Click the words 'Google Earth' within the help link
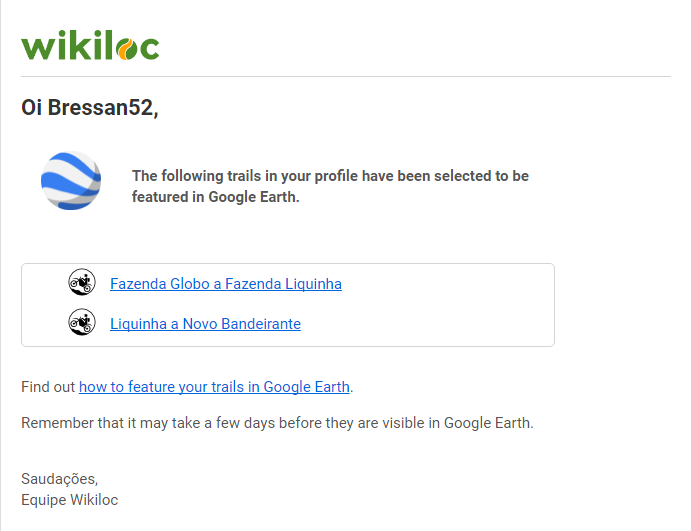Screen dimensions: 691x531 click(x=306, y=387)
